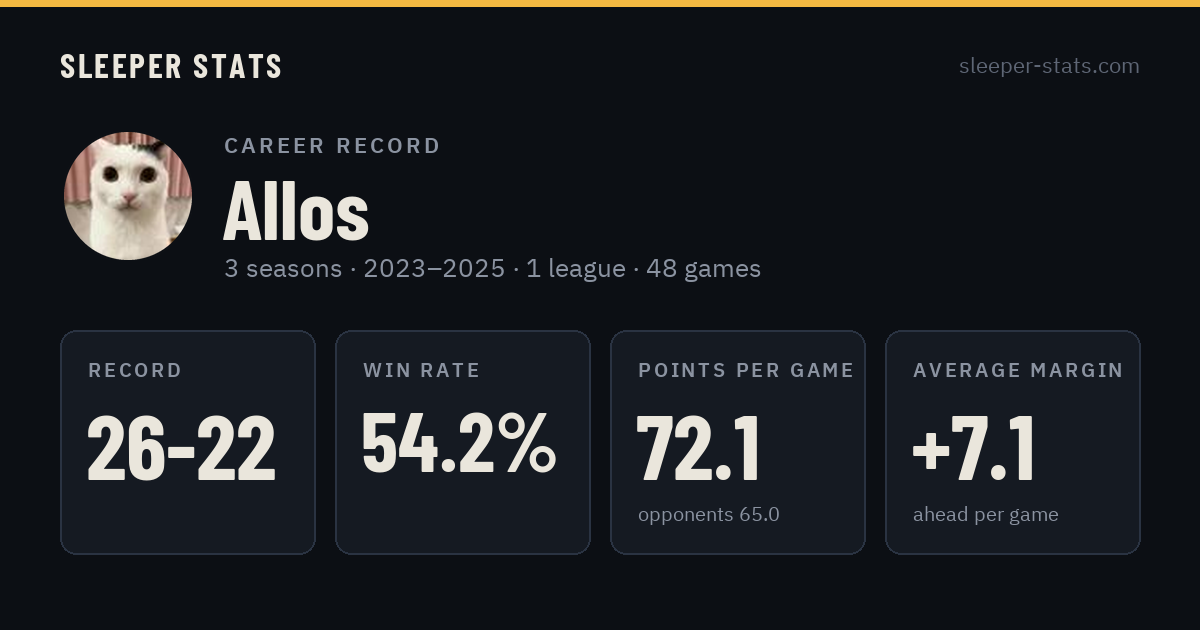Click the 72.1 points value
The width and height of the screenshot is (1200, 630).
pyautogui.click(x=699, y=447)
